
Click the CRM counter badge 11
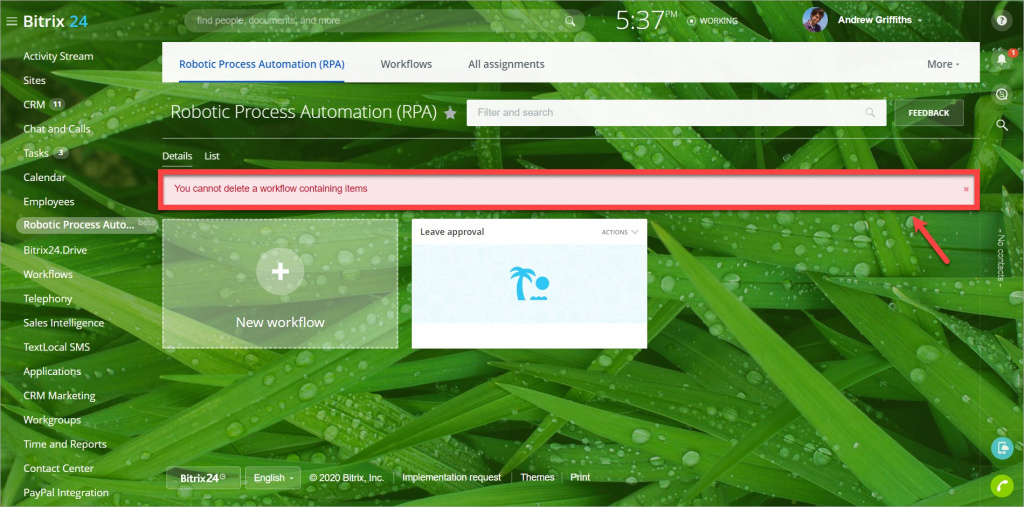point(57,105)
